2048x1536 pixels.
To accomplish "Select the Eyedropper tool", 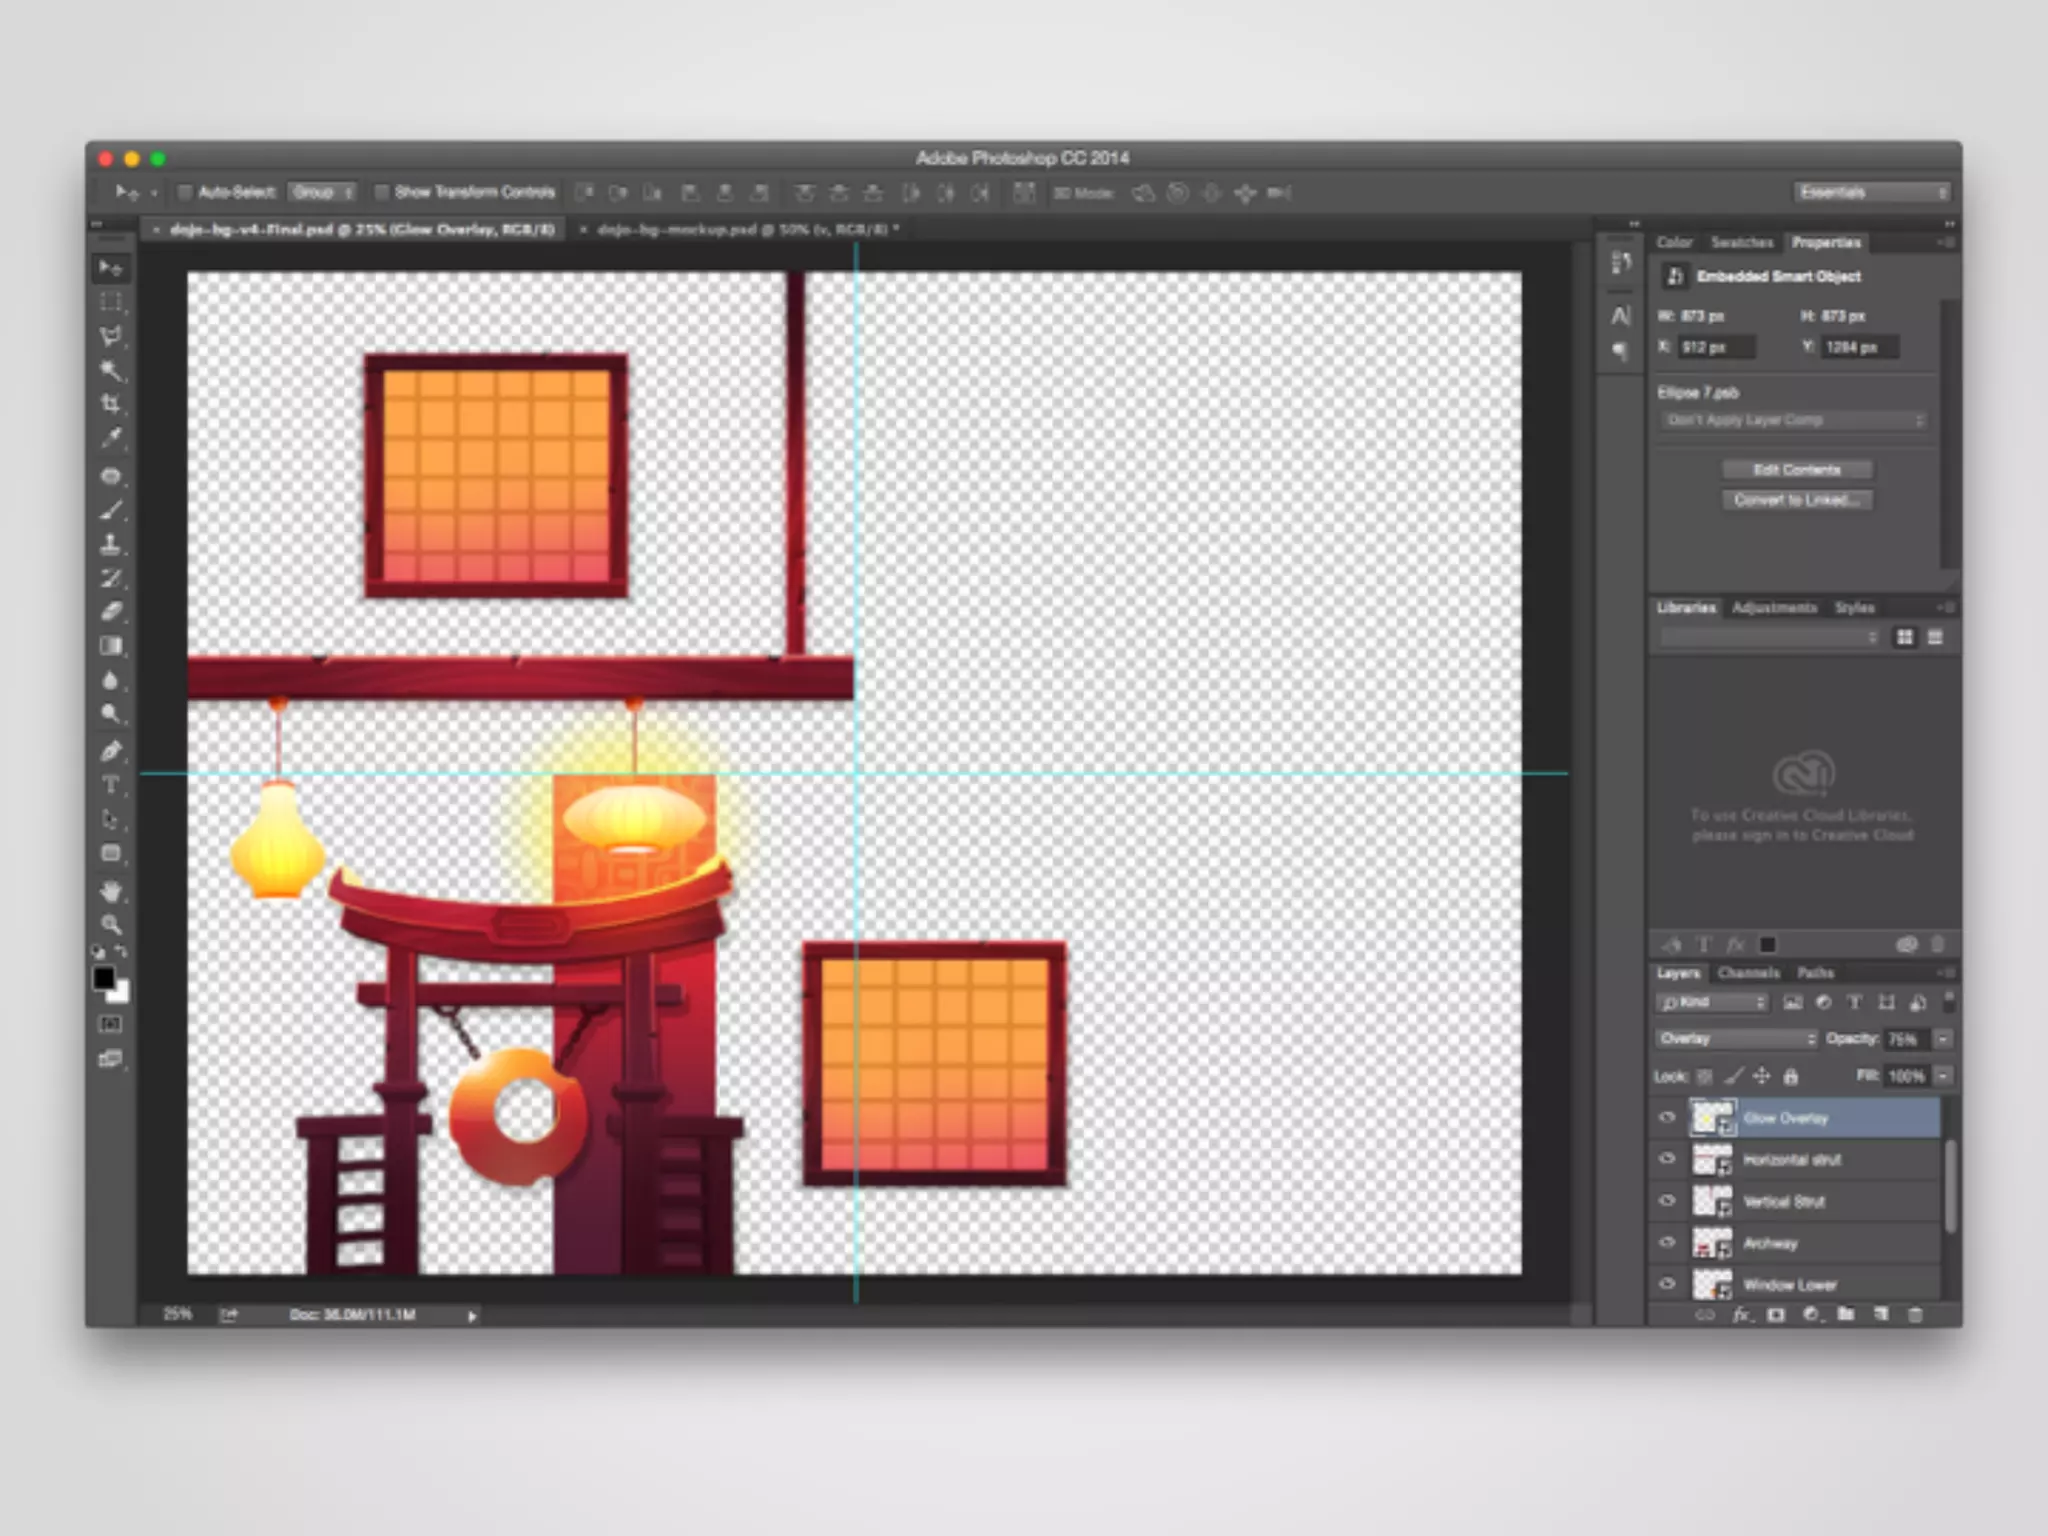I will [x=111, y=438].
